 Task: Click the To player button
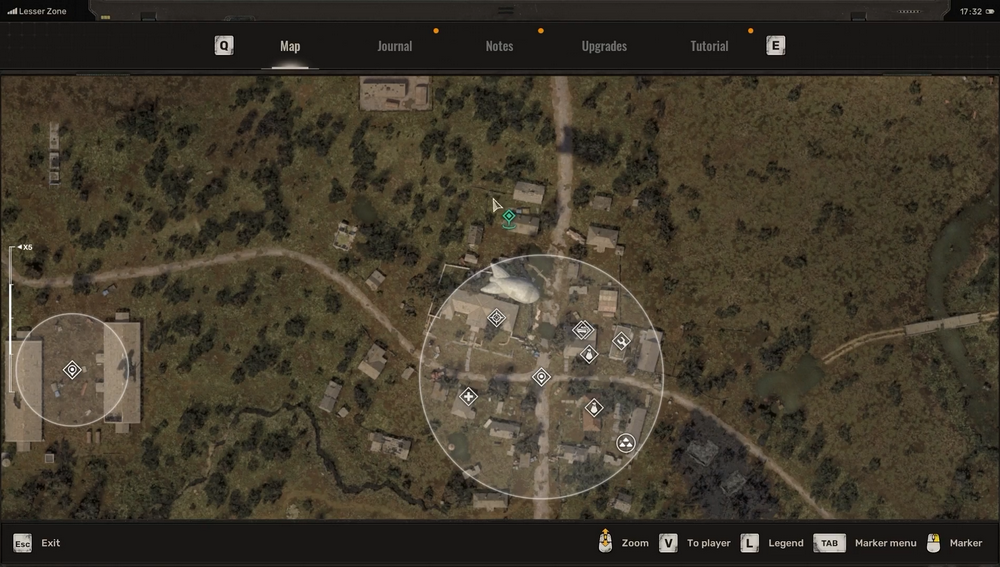(709, 543)
